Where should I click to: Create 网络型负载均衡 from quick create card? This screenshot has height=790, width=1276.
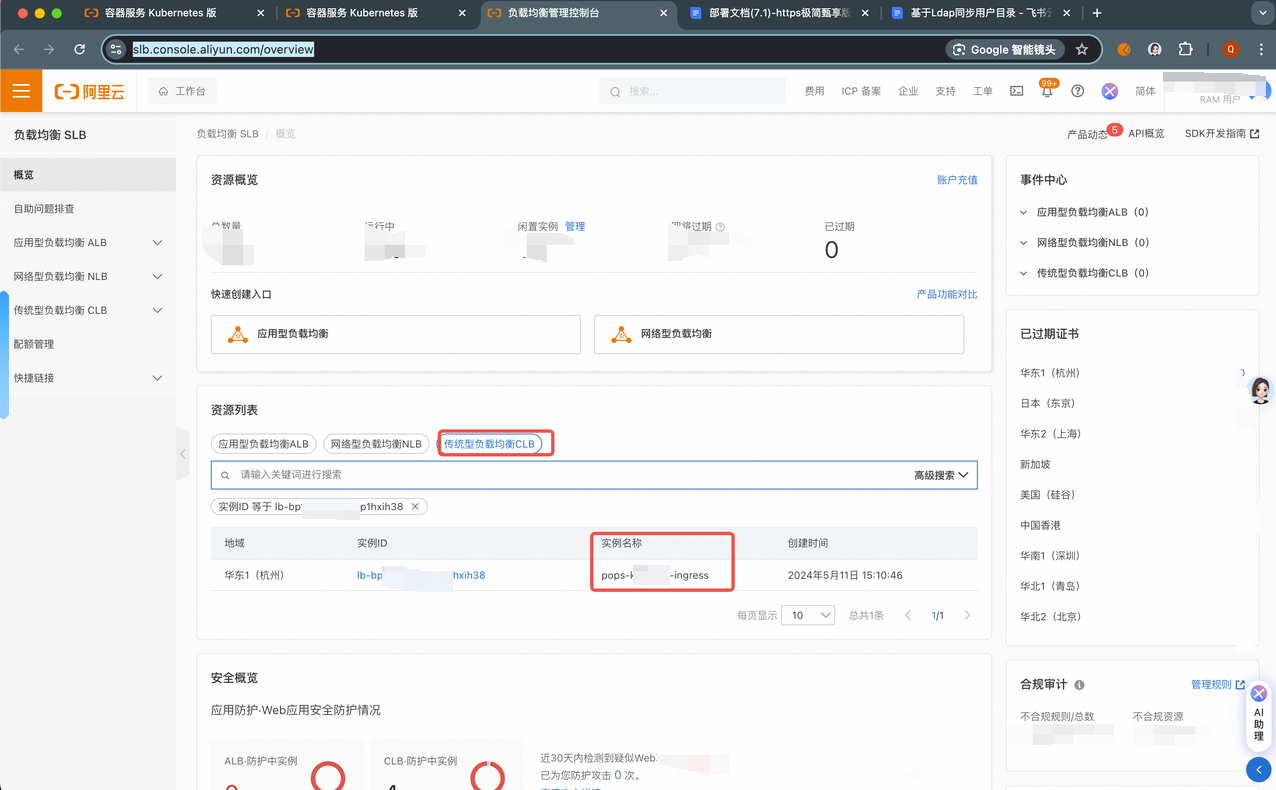[779, 334]
